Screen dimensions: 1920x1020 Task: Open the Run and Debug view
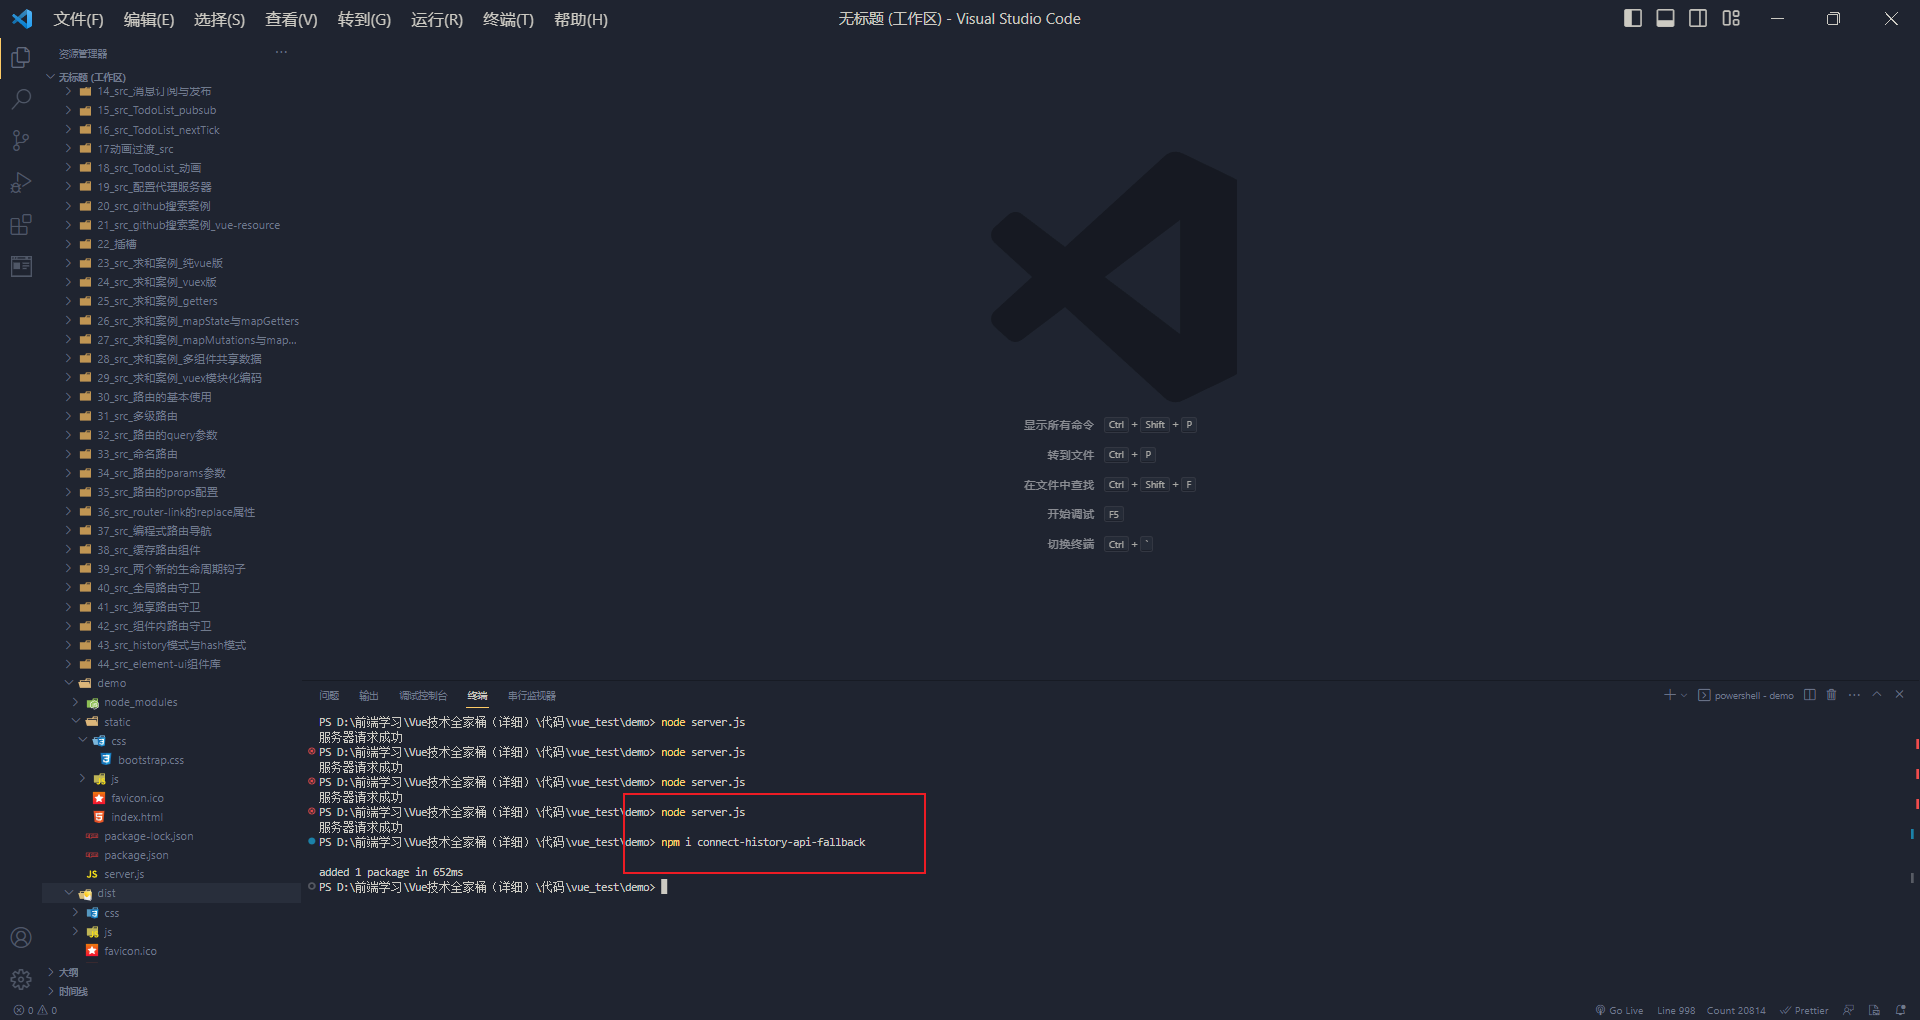(21, 183)
